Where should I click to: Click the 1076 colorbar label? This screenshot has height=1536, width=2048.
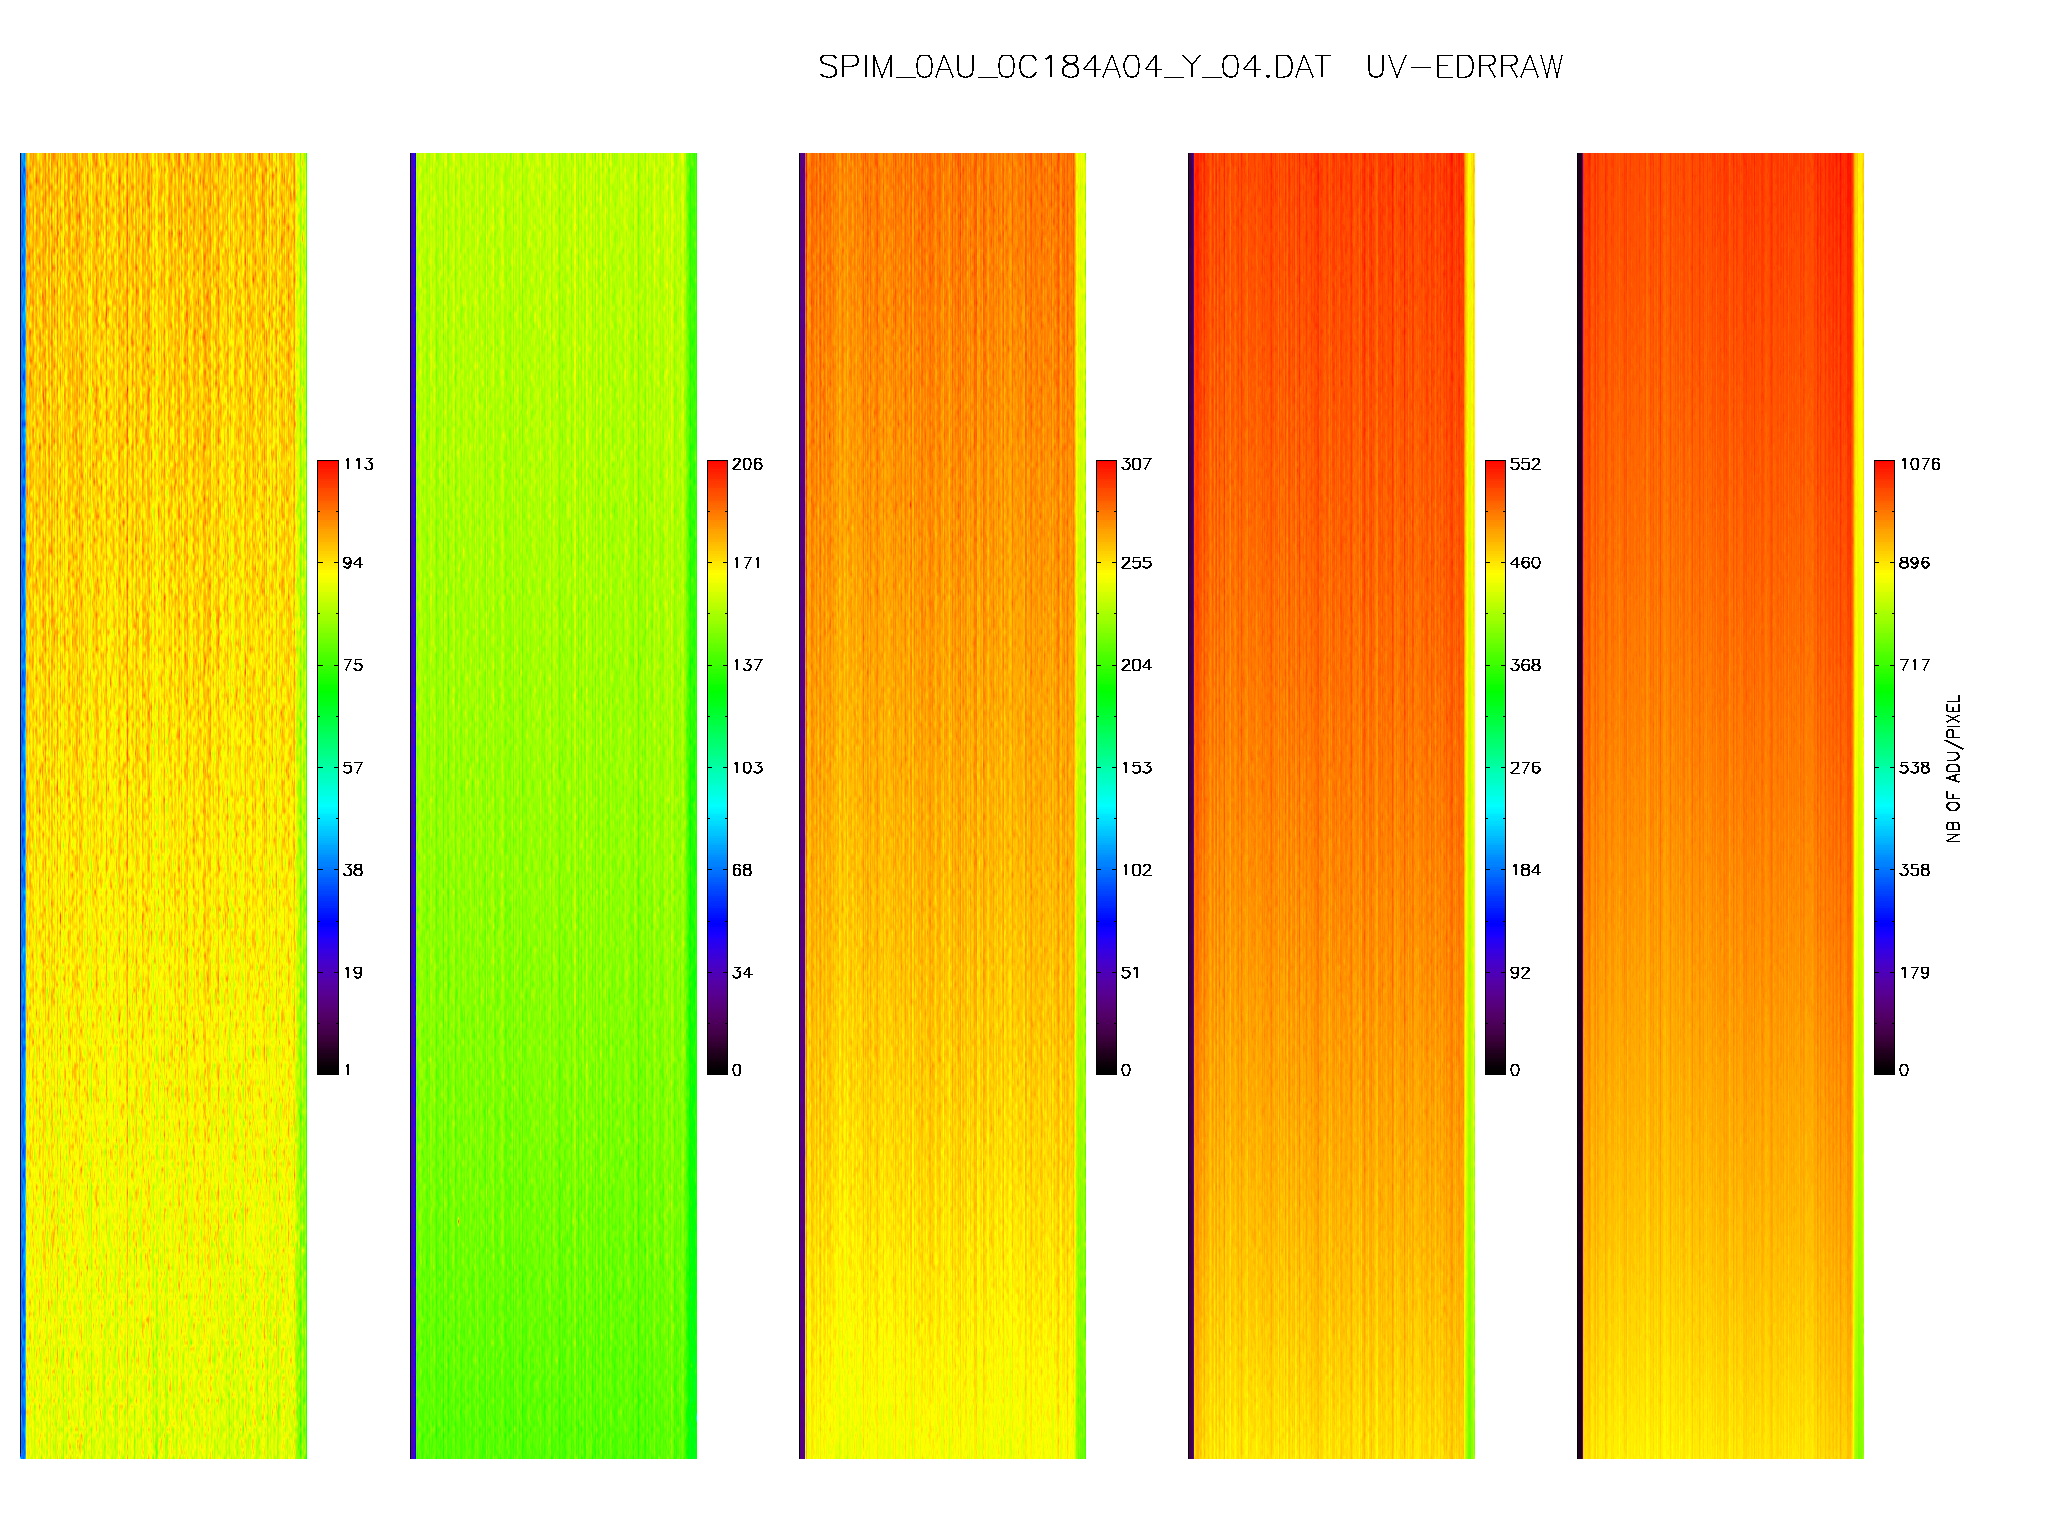1920,464
